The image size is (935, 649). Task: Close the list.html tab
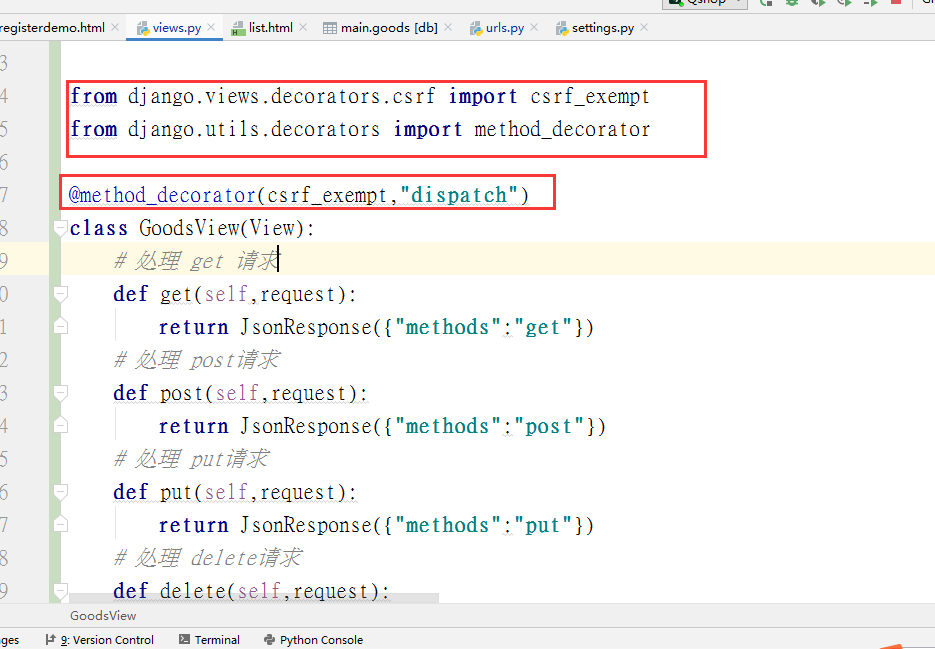click(x=303, y=27)
